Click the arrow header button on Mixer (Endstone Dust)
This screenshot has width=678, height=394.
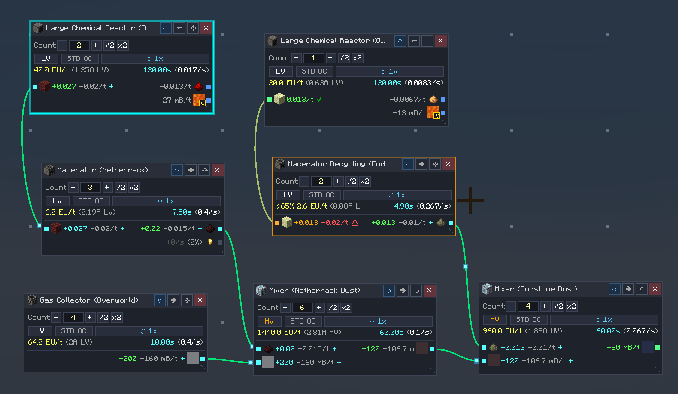[628, 289]
